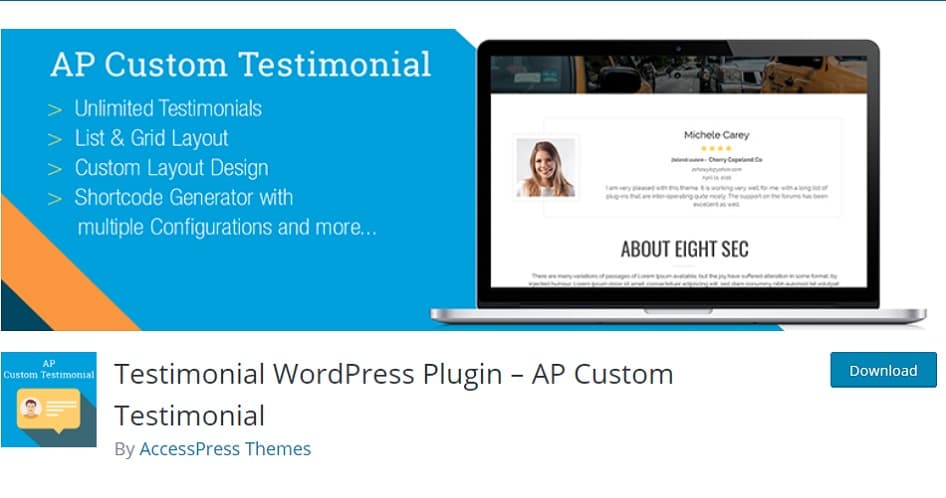Click the "Shortcode Generator with" feature text
Image resolution: width=946 pixels, height=498 pixels.
coord(183,197)
